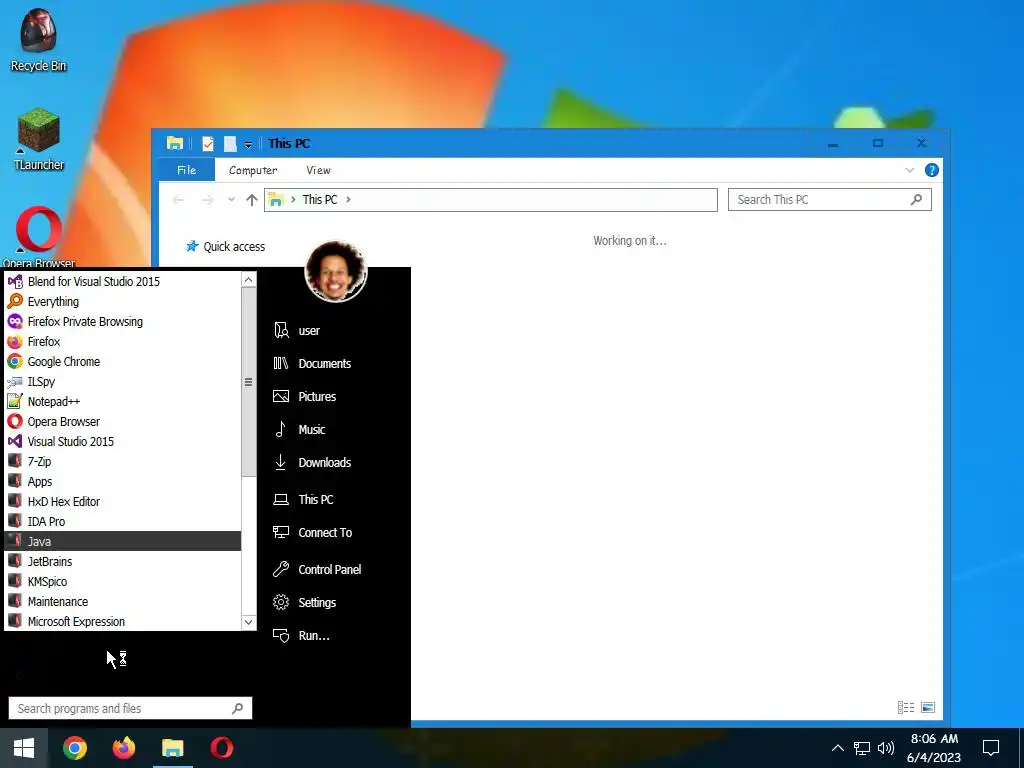This screenshot has width=1024, height=768.
Task: Expand the highlighted Java folder
Action: click(x=123, y=541)
